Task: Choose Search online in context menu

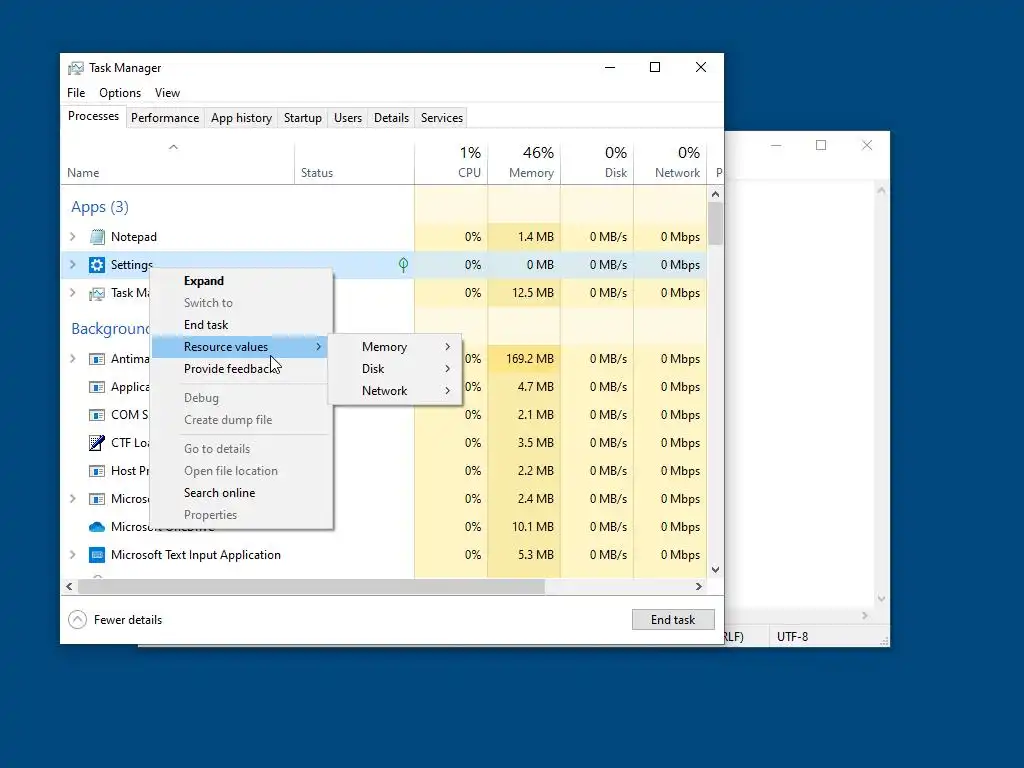Action: click(x=242, y=493)
